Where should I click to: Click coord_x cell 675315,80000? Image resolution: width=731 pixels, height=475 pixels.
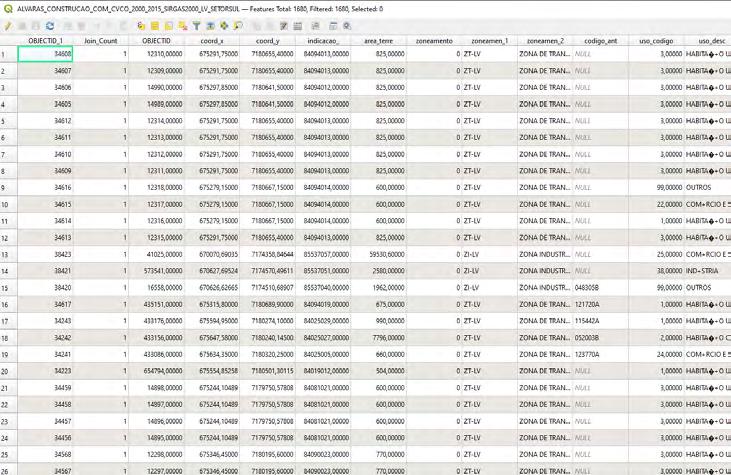212,304
